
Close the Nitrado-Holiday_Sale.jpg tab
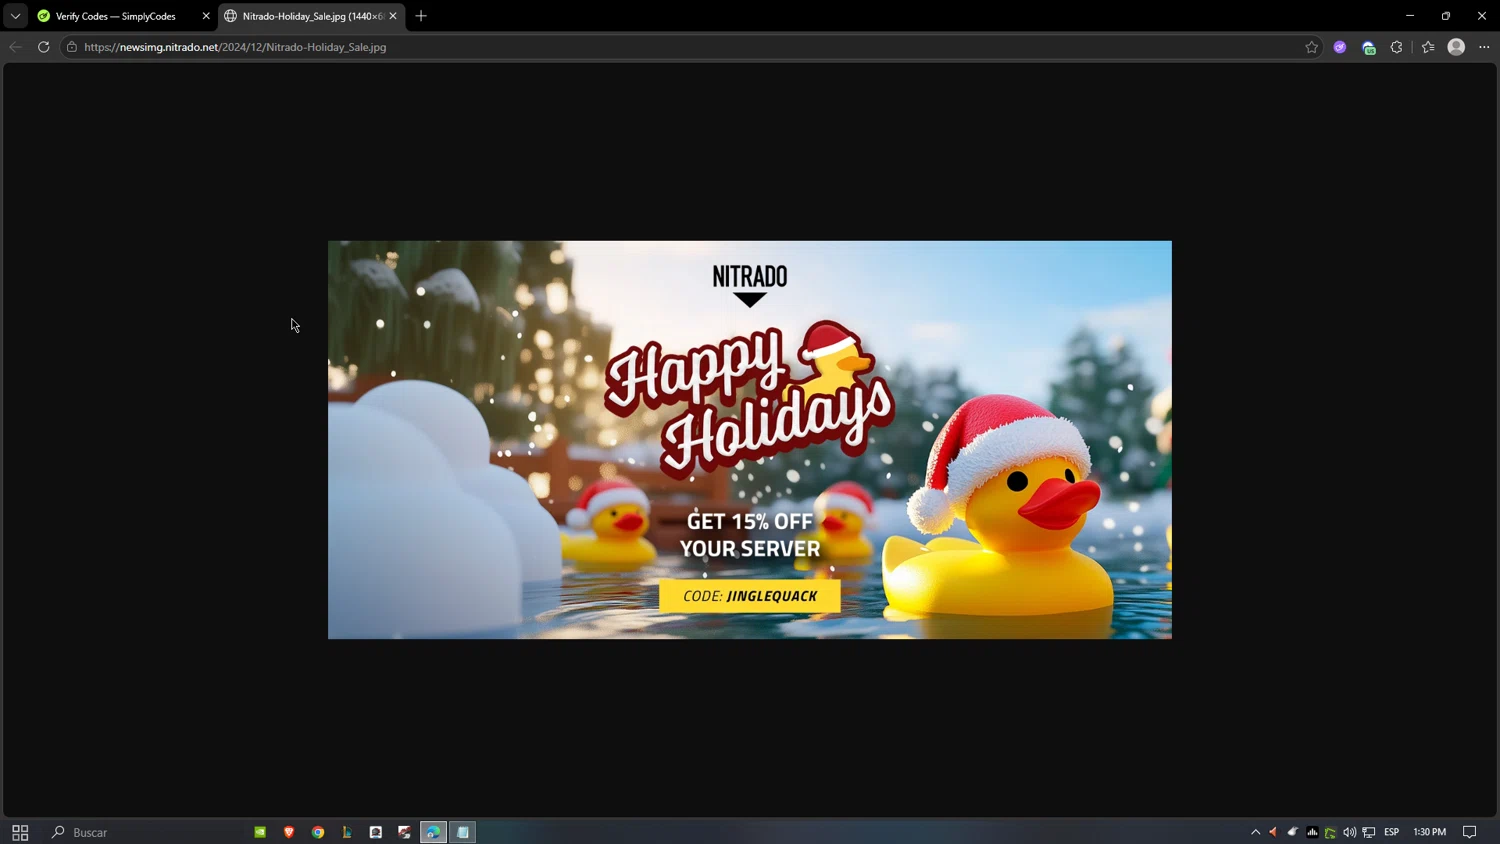pyautogui.click(x=393, y=16)
